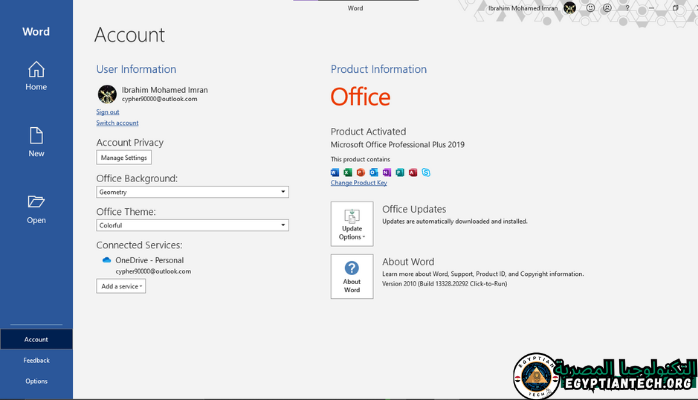Click the Sign out link
Screen dimensions: 698x400
coord(107,112)
